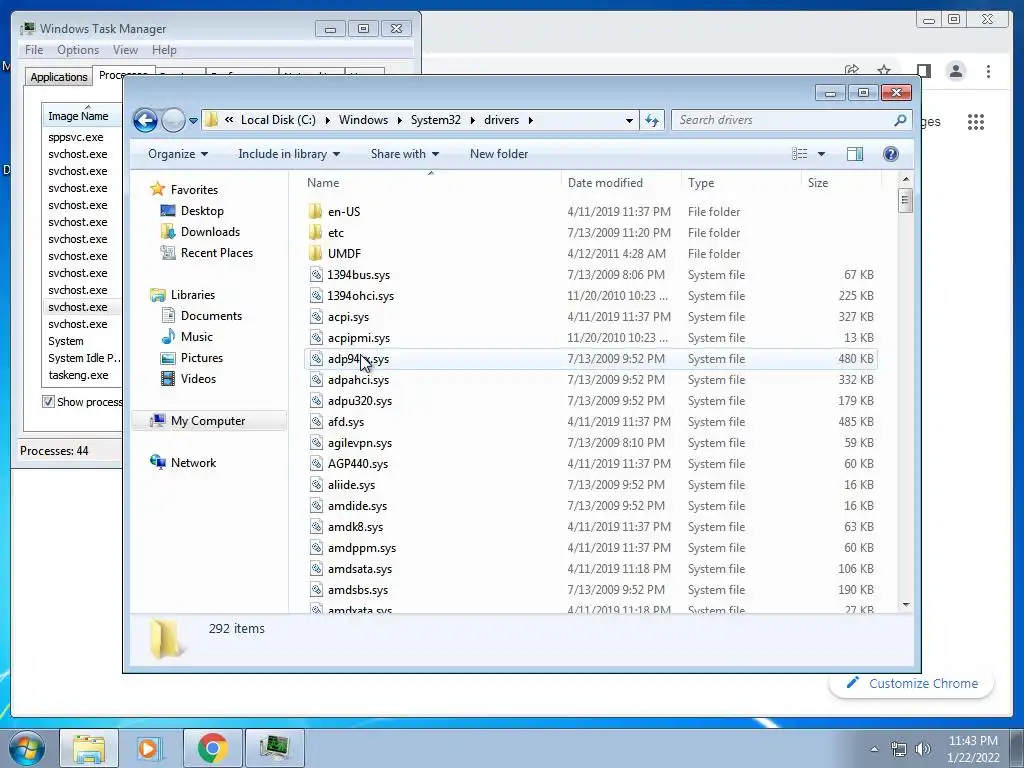Click Customize Chrome button

[912, 683]
